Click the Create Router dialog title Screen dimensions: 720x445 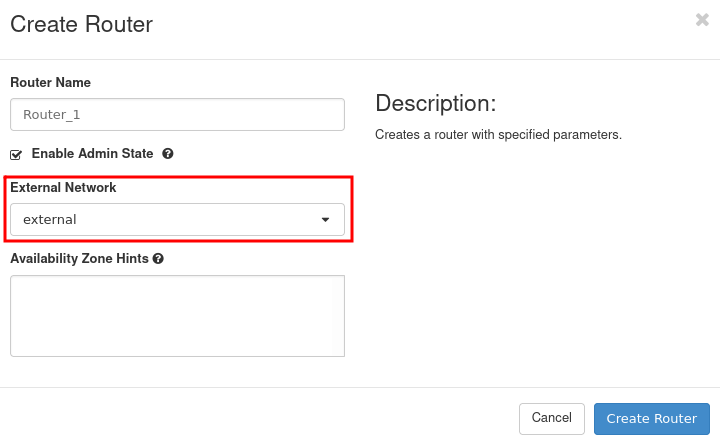(82, 24)
